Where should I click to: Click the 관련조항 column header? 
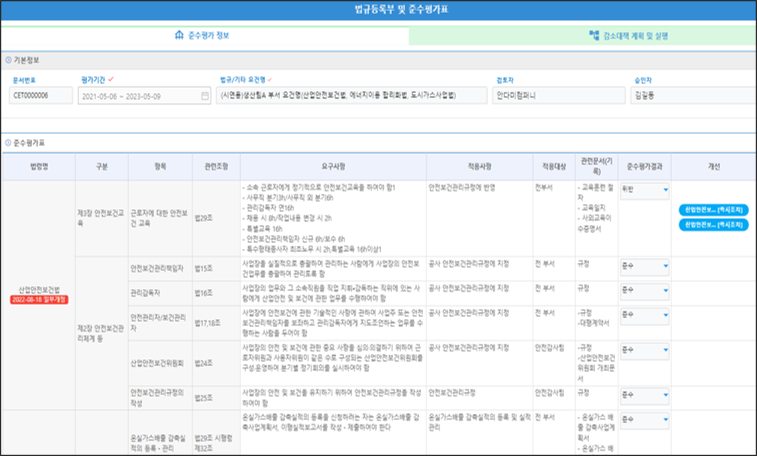tap(216, 167)
